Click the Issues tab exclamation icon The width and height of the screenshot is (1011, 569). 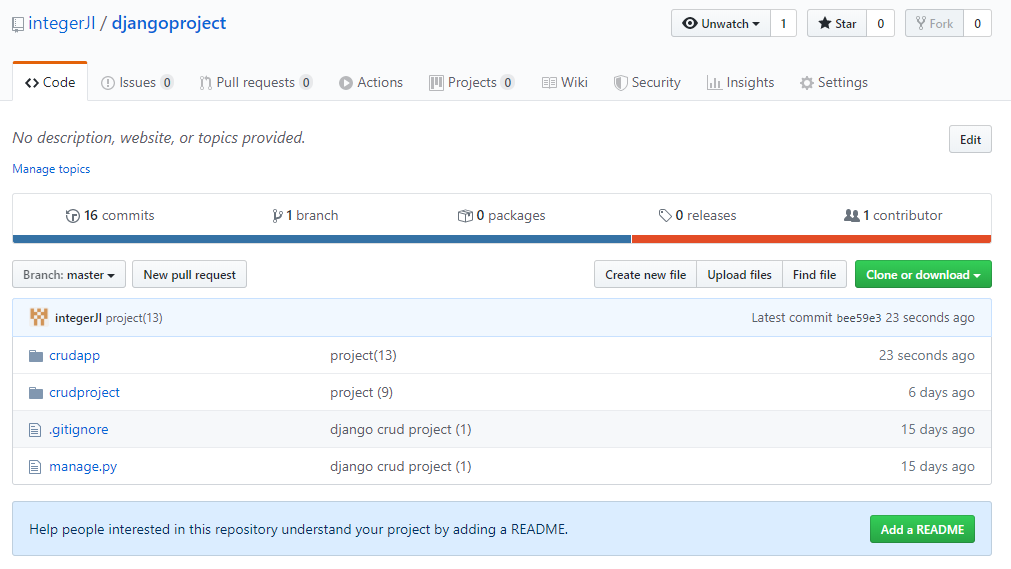108,83
